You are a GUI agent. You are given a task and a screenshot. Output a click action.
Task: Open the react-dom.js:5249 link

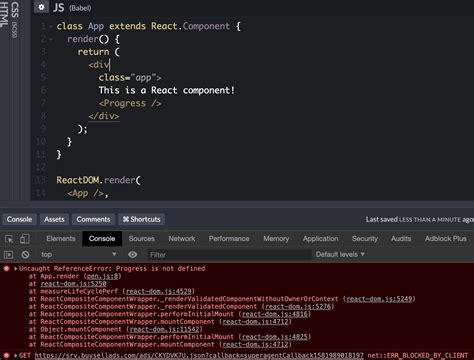(379, 299)
